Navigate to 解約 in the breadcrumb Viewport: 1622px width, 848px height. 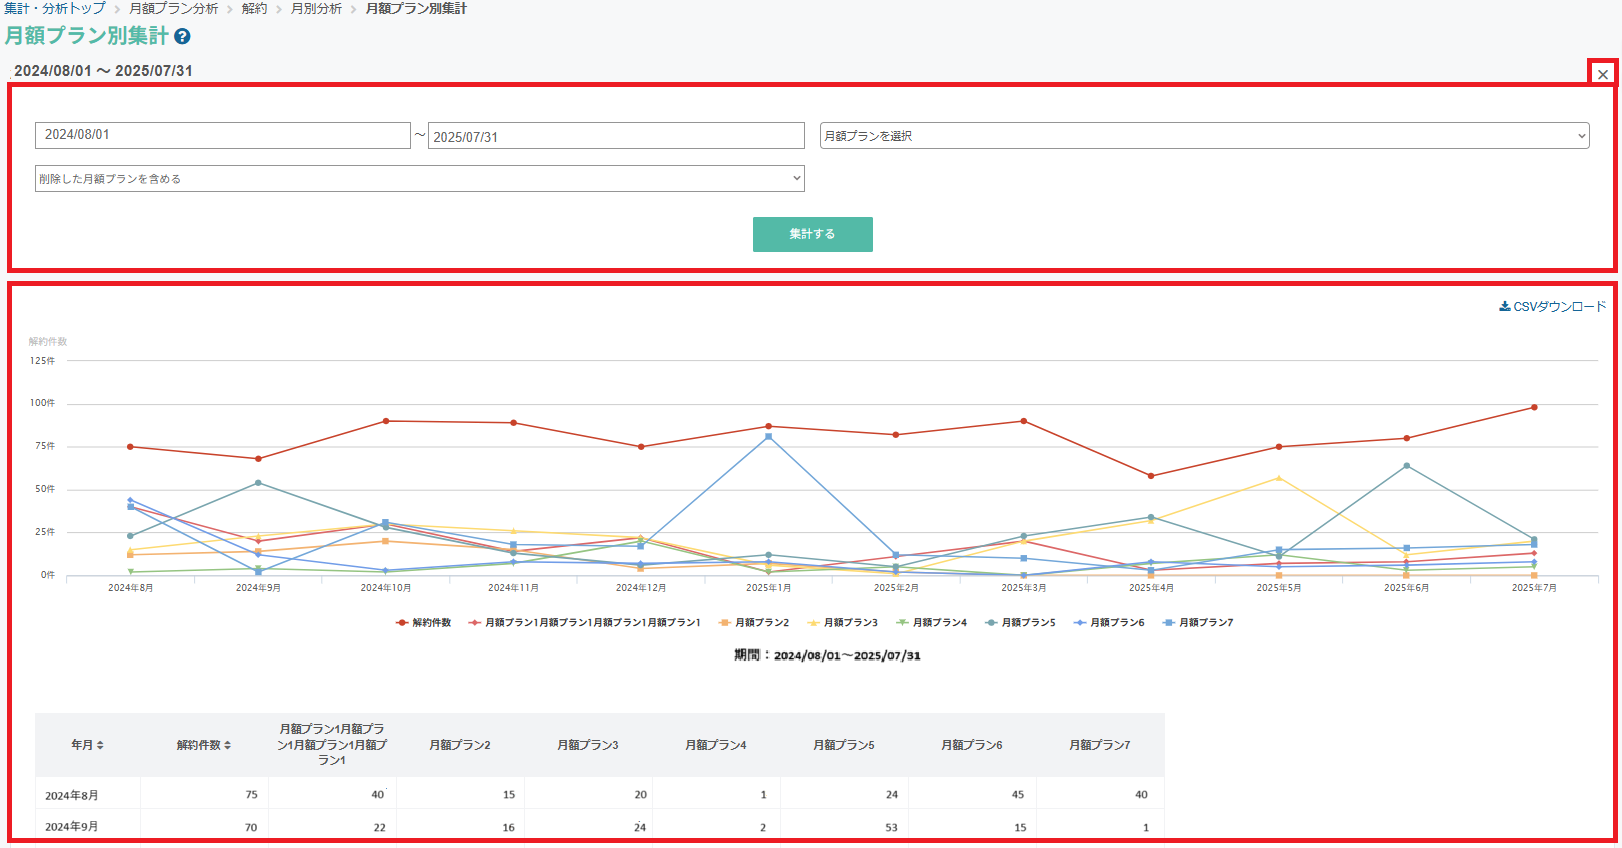[x=255, y=8]
